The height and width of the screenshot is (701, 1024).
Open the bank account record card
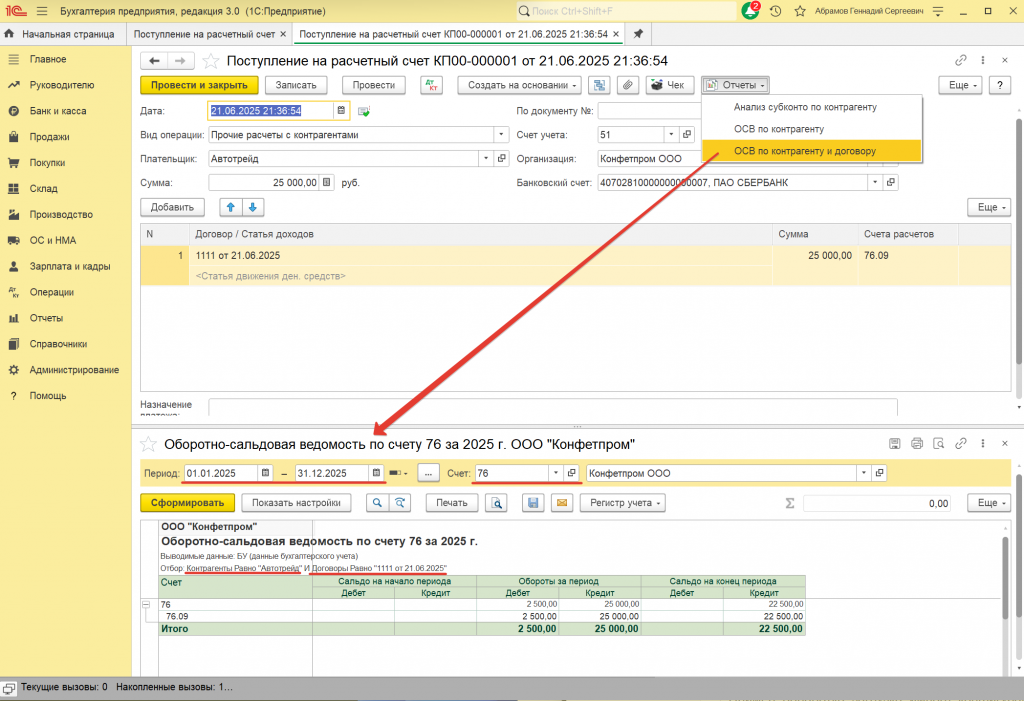[891, 183]
